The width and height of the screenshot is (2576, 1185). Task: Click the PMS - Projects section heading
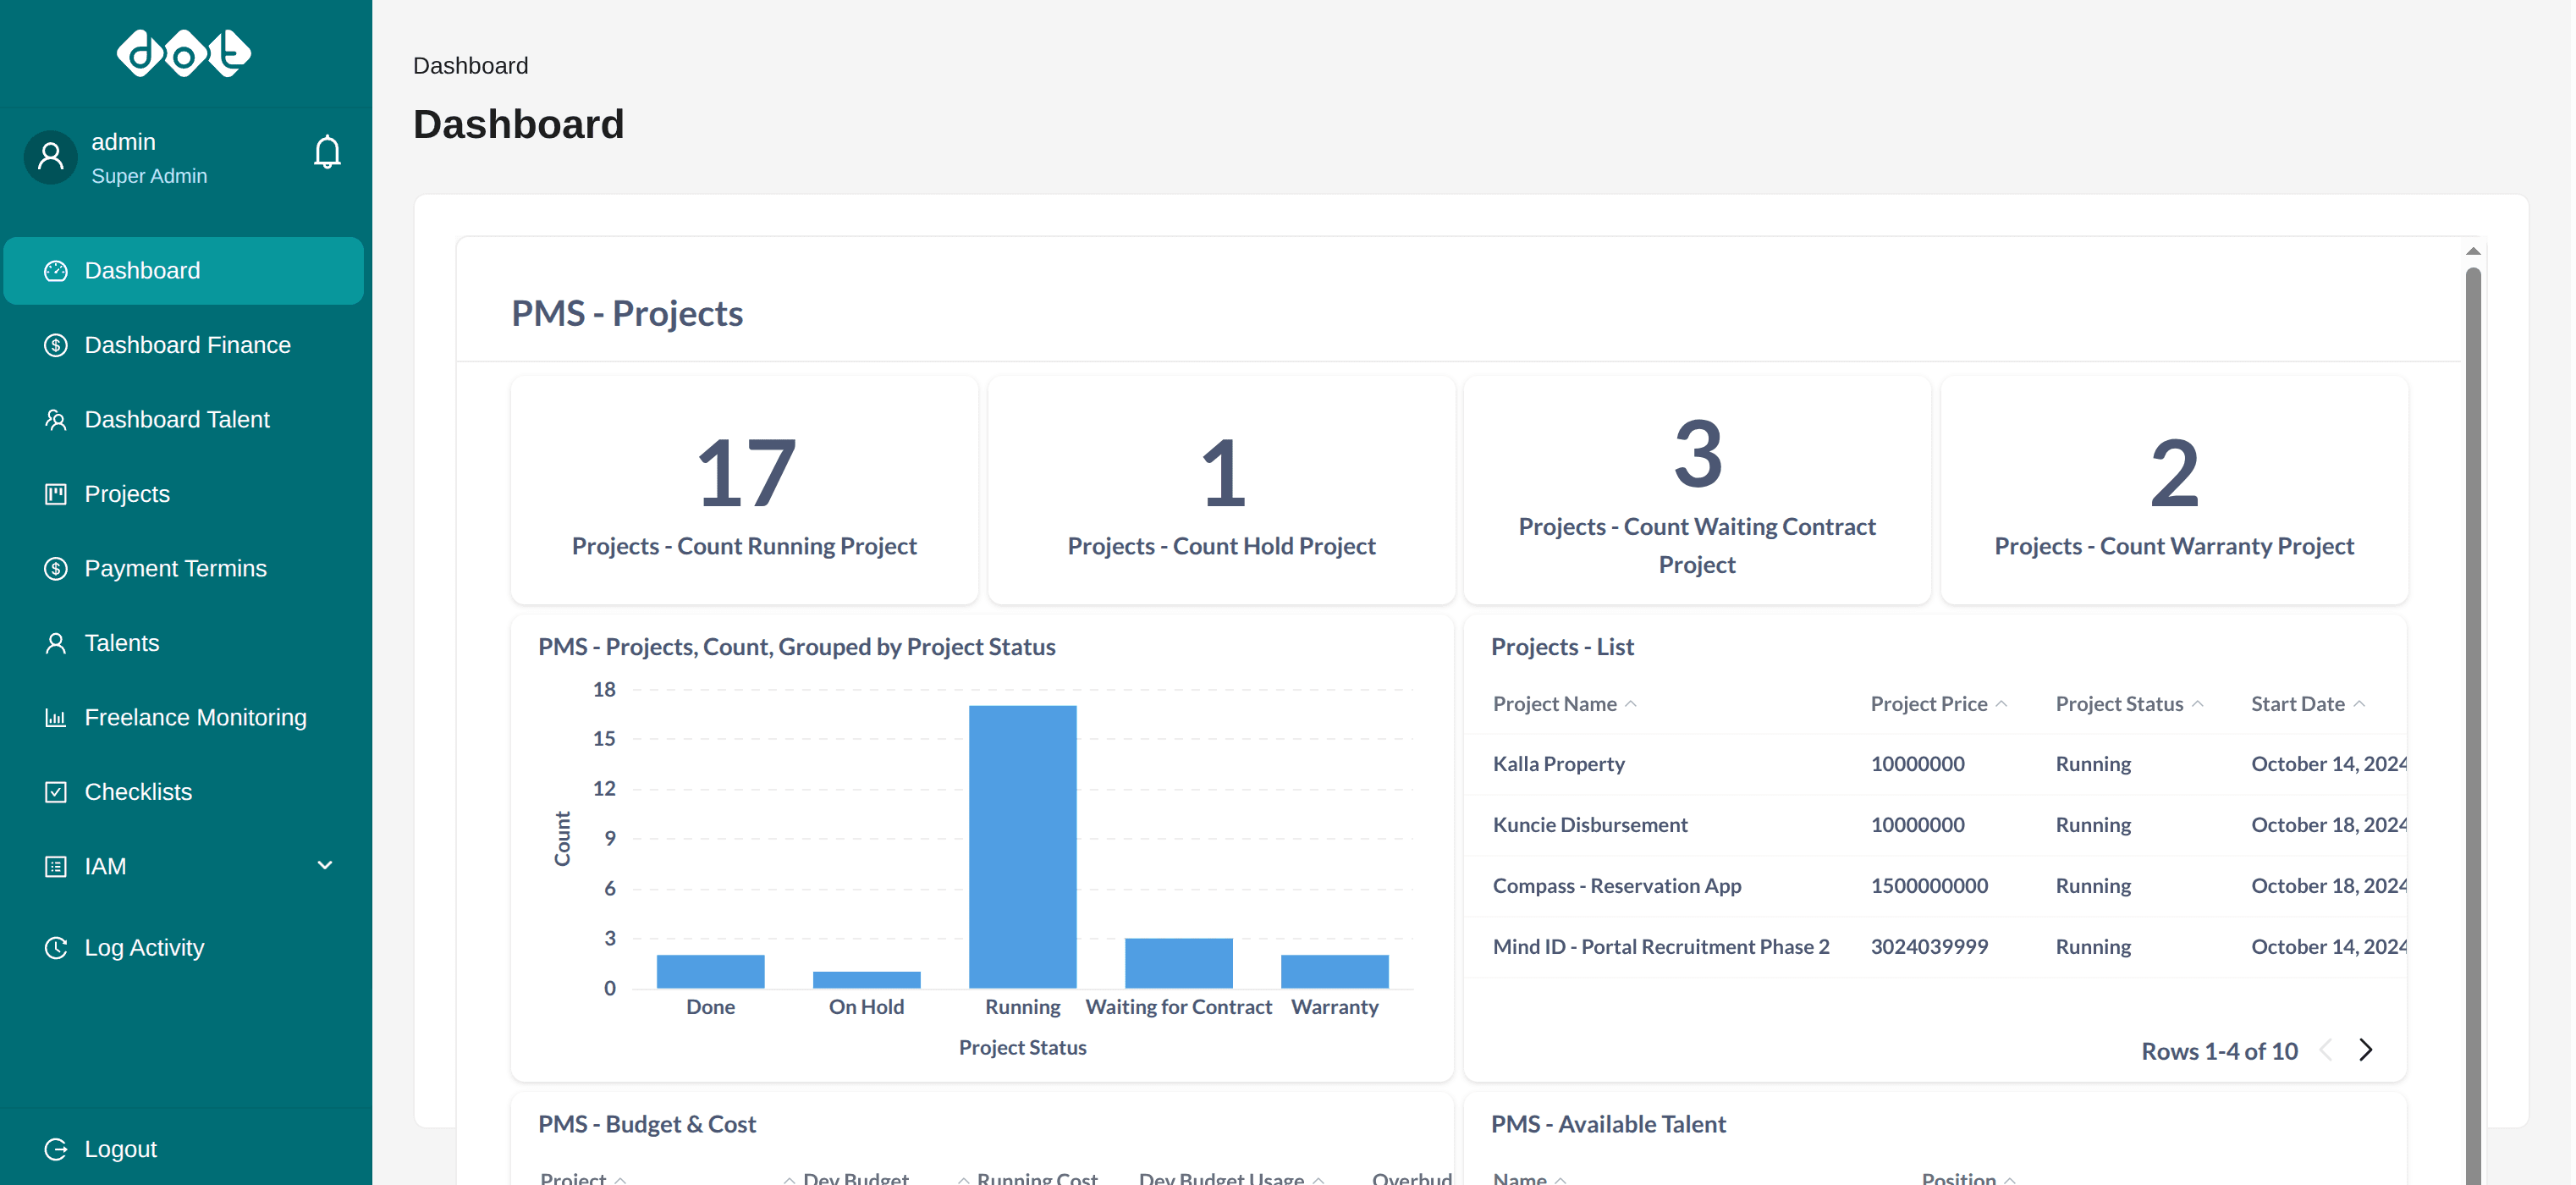pyautogui.click(x=627, y=313)
